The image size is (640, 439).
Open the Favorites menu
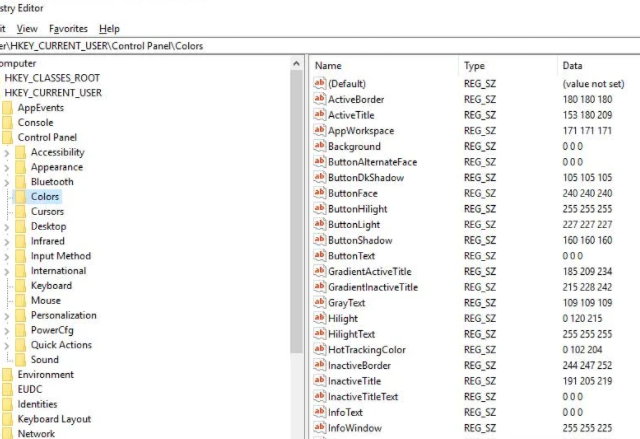click(68, 29)
